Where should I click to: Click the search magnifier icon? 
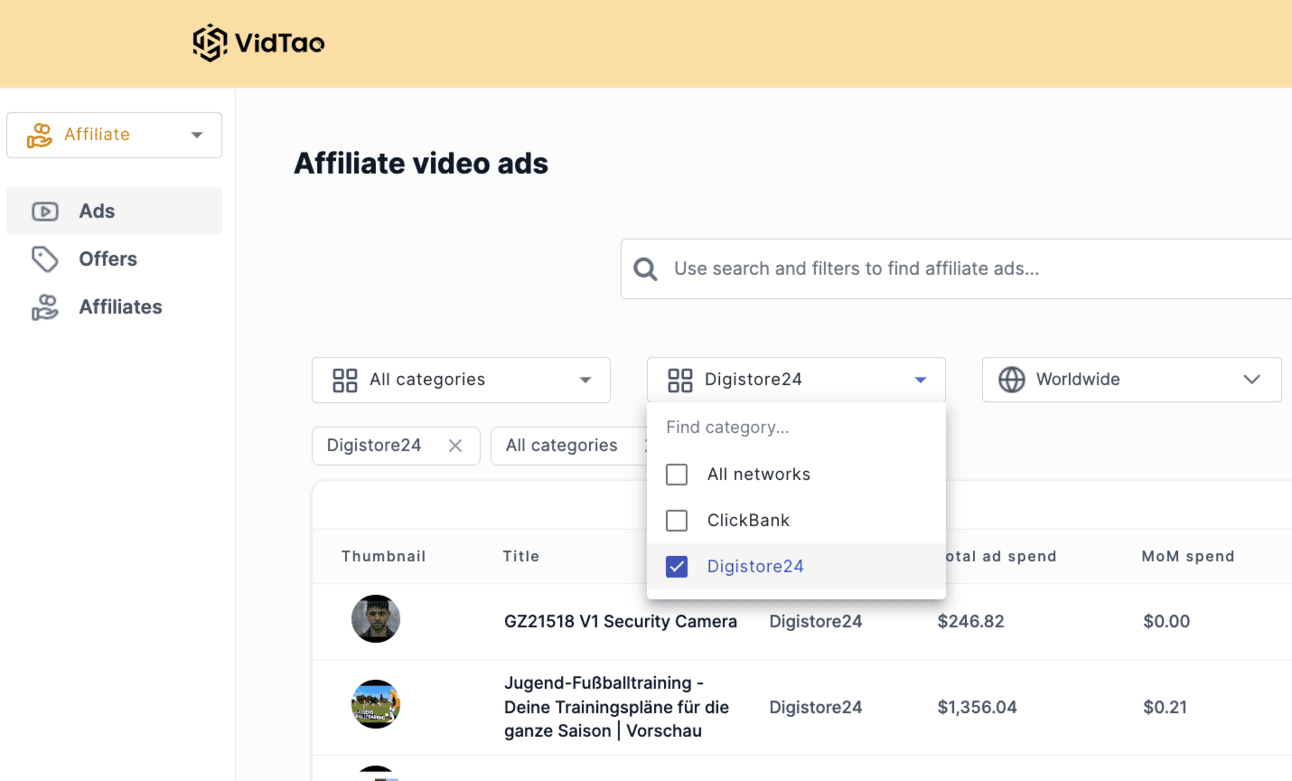(646, 269)
